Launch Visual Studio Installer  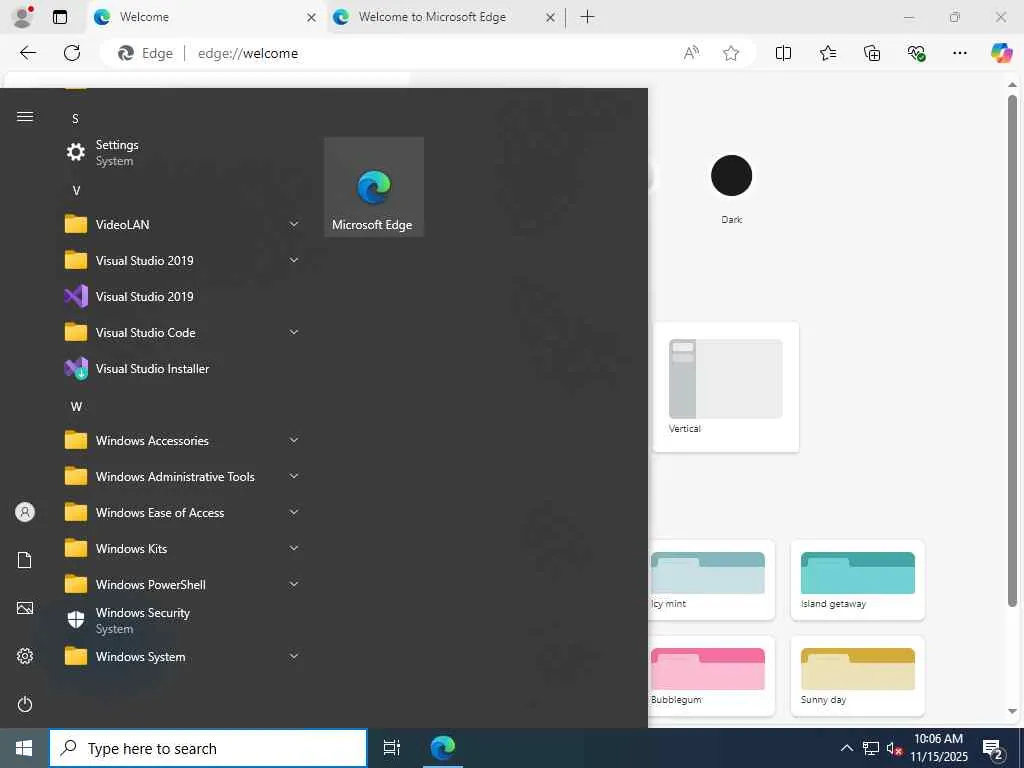[x=183, y=368]
